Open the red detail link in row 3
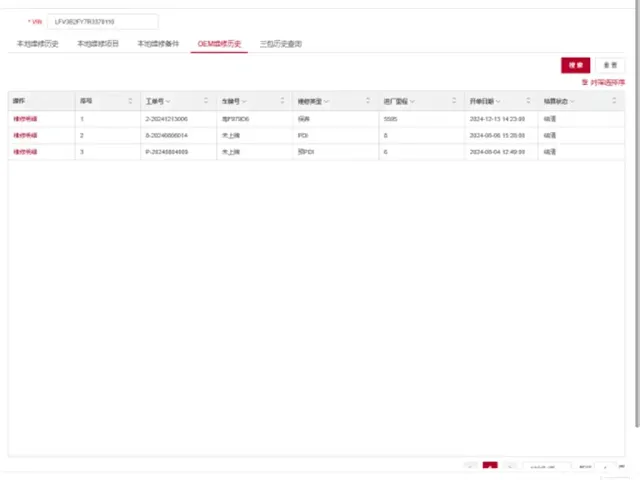The height and width of the screenshot is (480, 640). coord(25,152)
